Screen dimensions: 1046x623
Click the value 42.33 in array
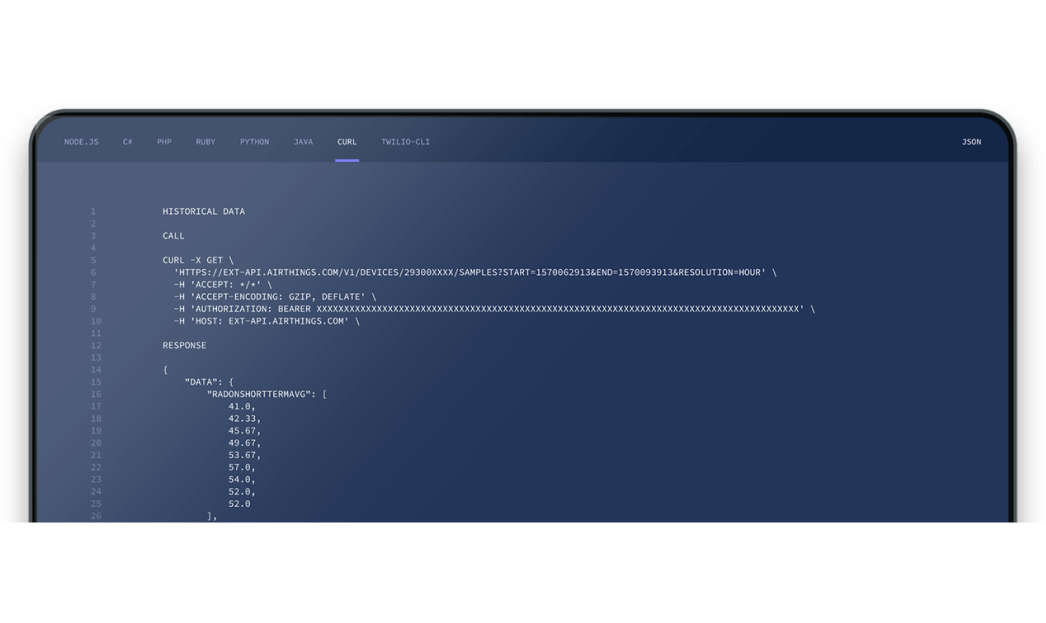tap(244, 419)
